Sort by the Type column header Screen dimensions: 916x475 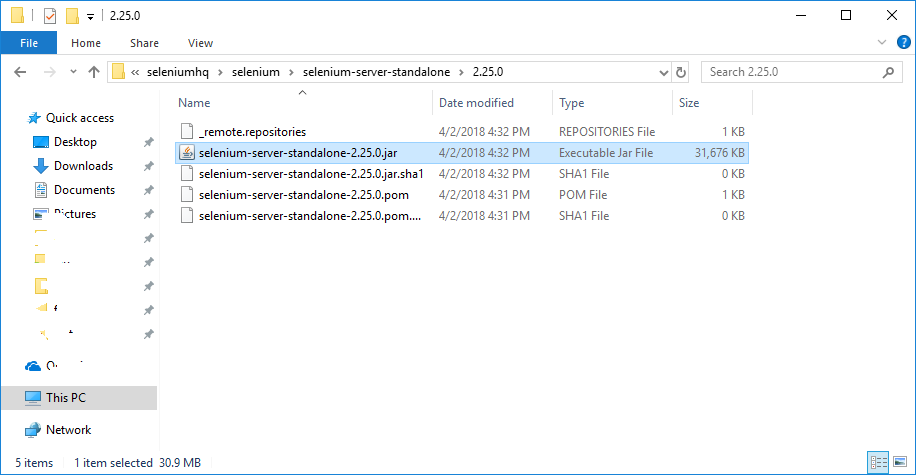[571, 103]
